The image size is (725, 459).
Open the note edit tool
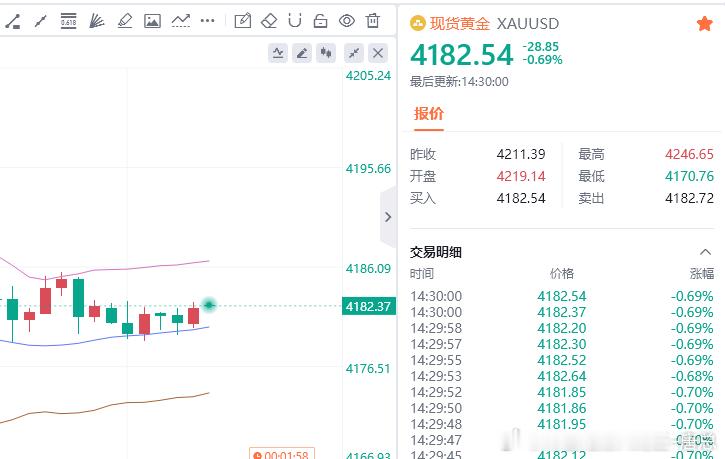click(x=243, y=21)
